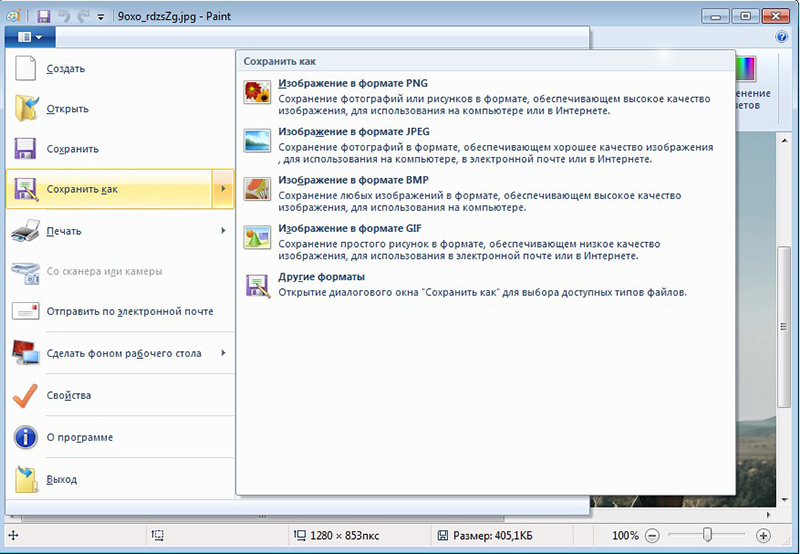Click the horizontal scrollbar right arrow
Image resolution: width=800 pixels, height=554 pixels.
[x=769, y=515]
